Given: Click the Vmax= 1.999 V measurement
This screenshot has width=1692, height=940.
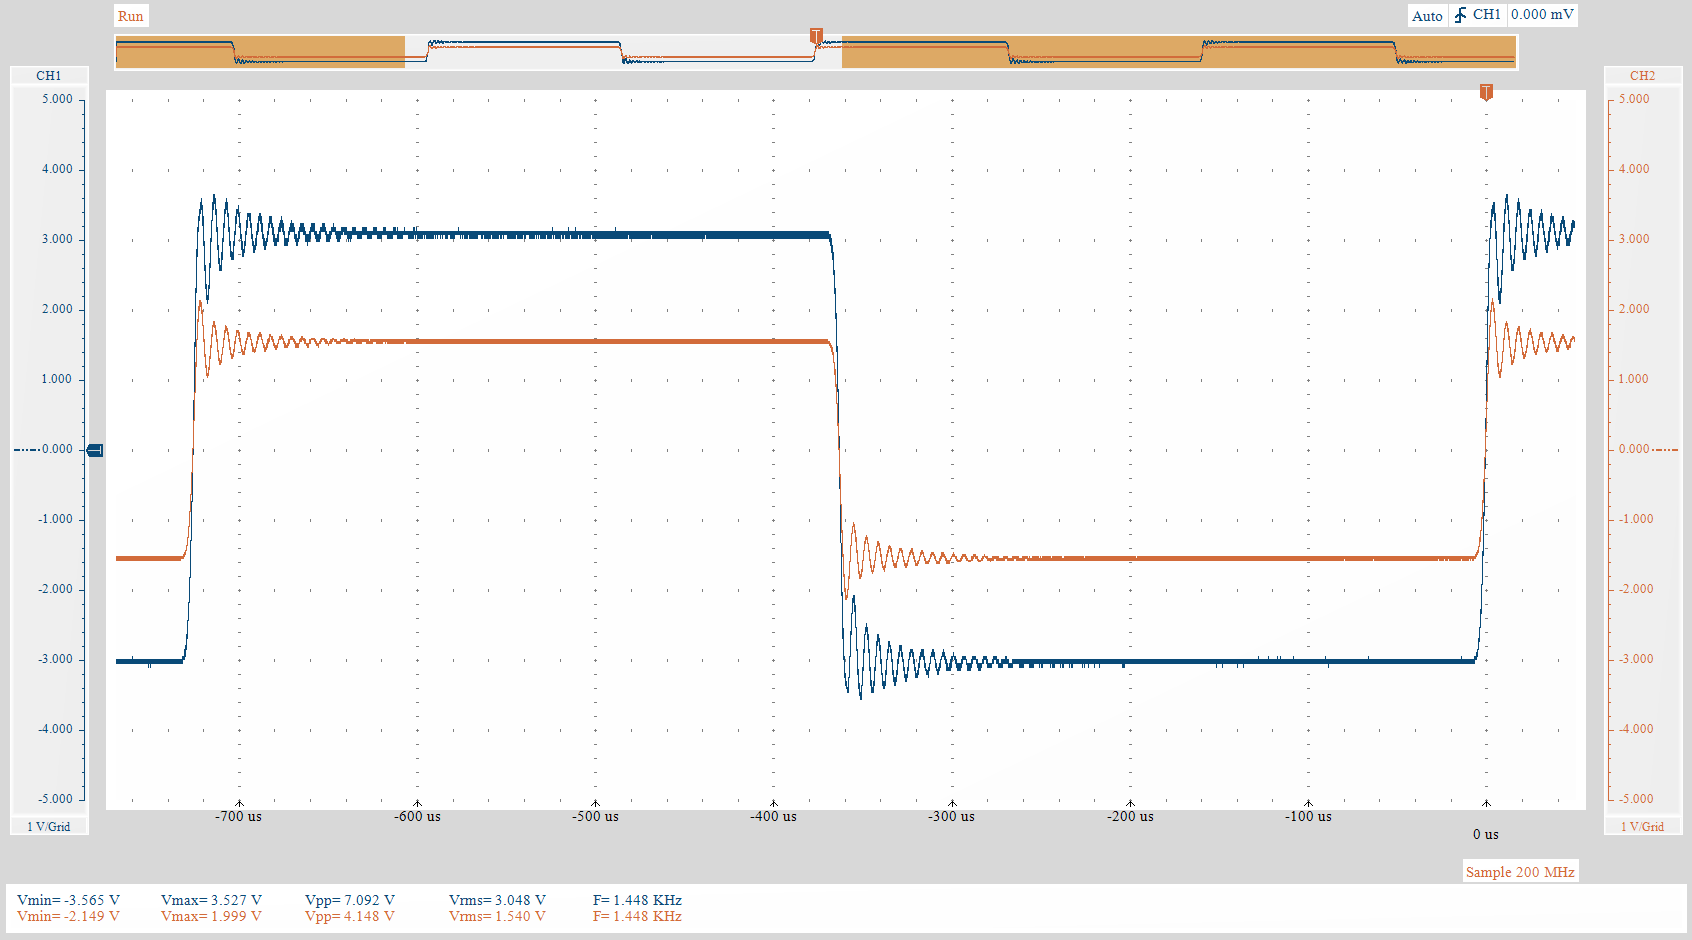Looking at the screenshot, I should point(211,916).
